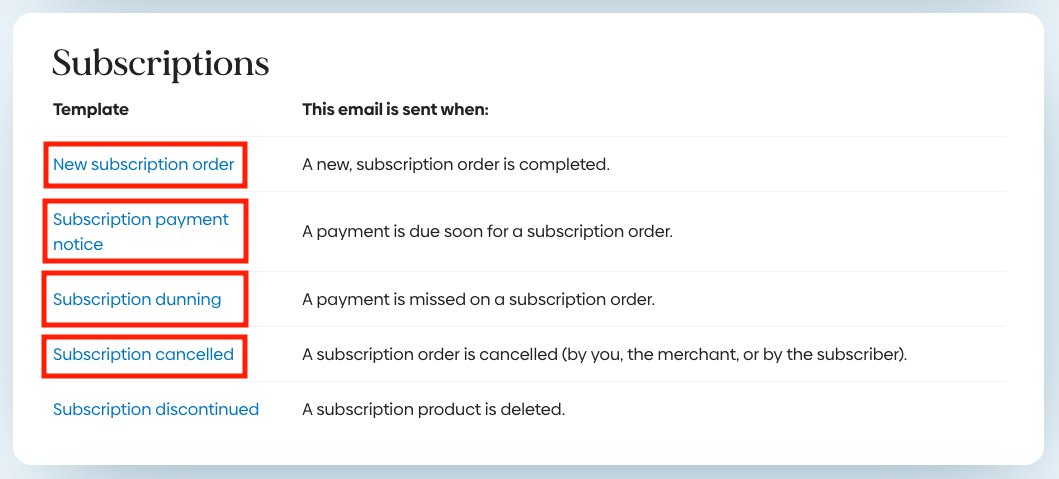The width and height of the screenshot is (1059, 479).
Task: Click 'A new,' starting the first description
Action: click(325, 164)
